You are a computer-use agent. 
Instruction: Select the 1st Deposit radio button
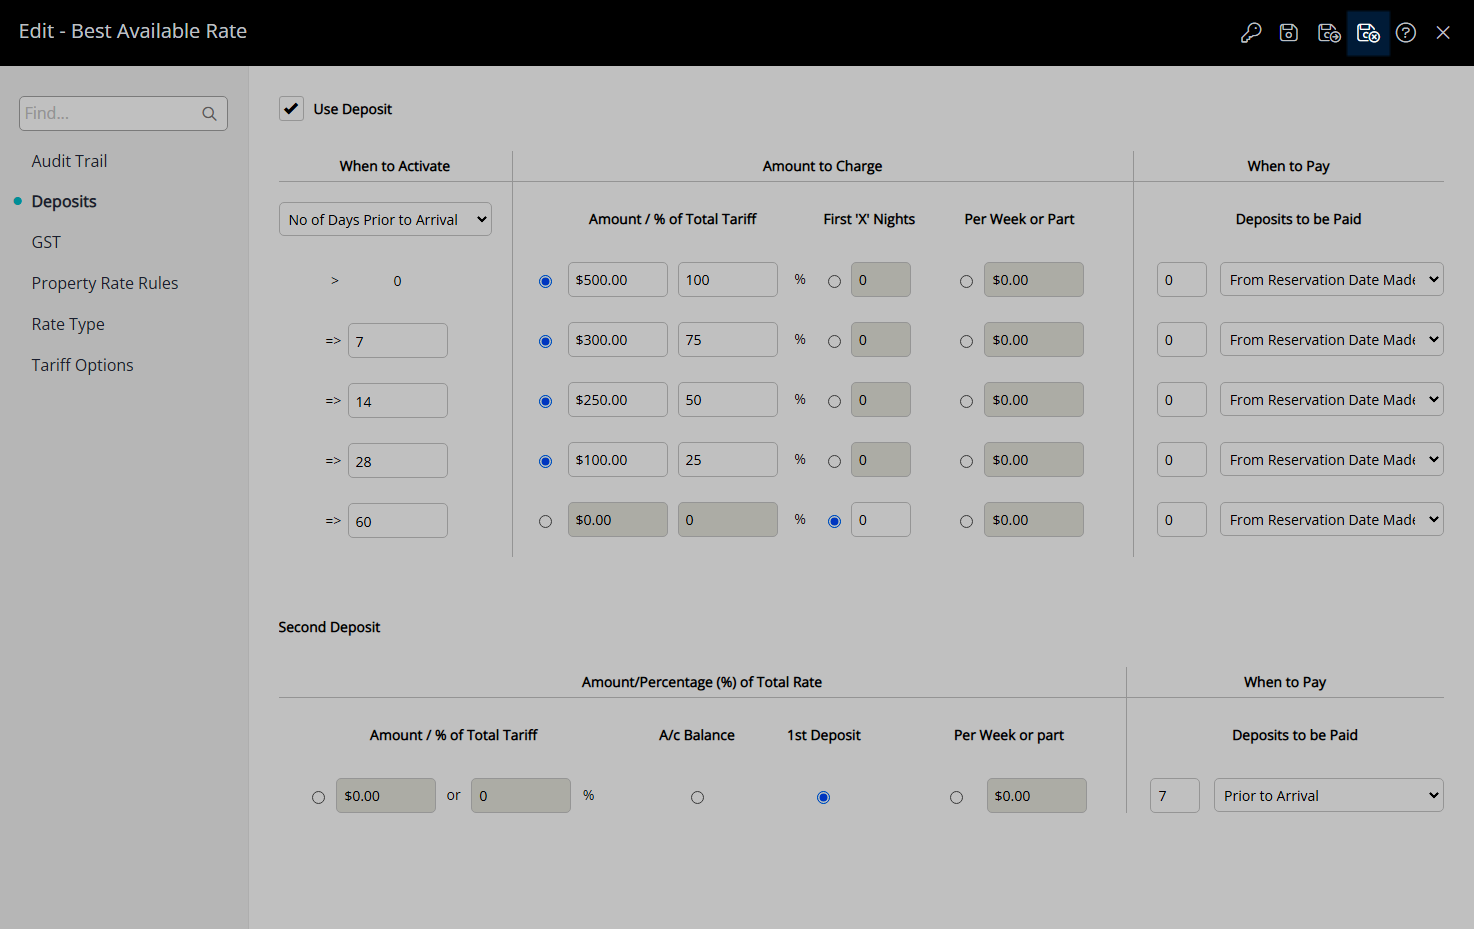point(823,798)
